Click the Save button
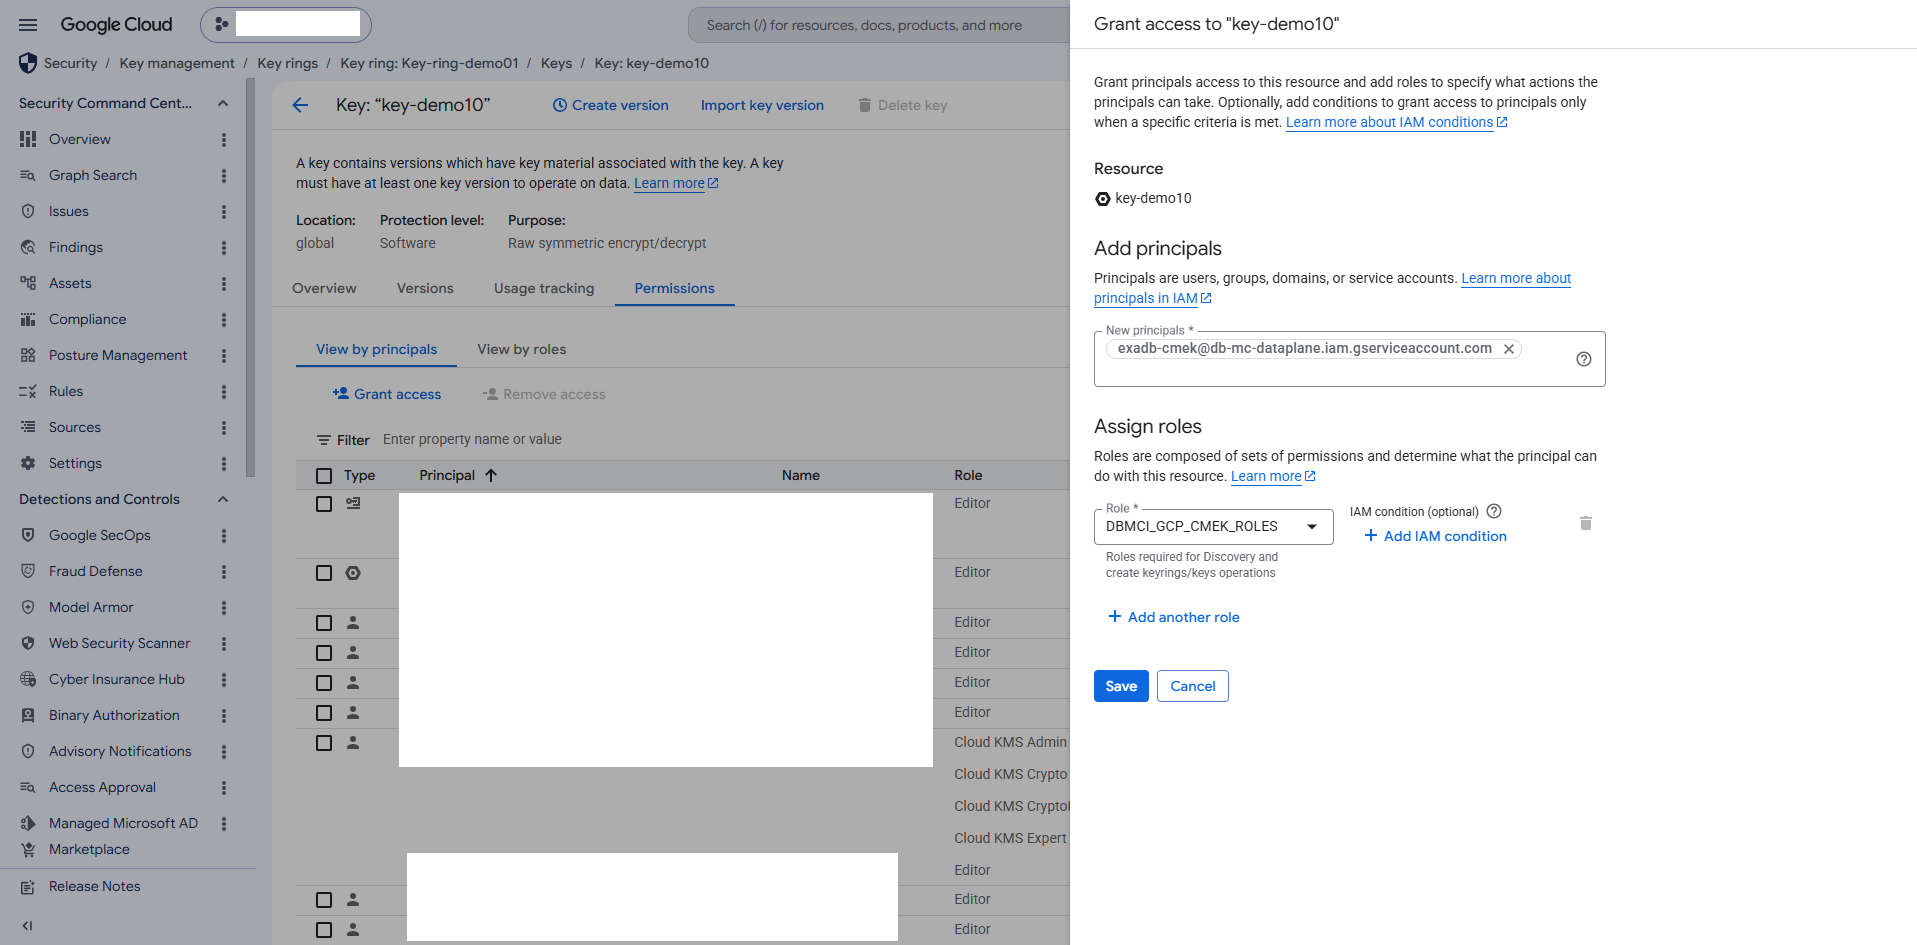 [1121, 686]
